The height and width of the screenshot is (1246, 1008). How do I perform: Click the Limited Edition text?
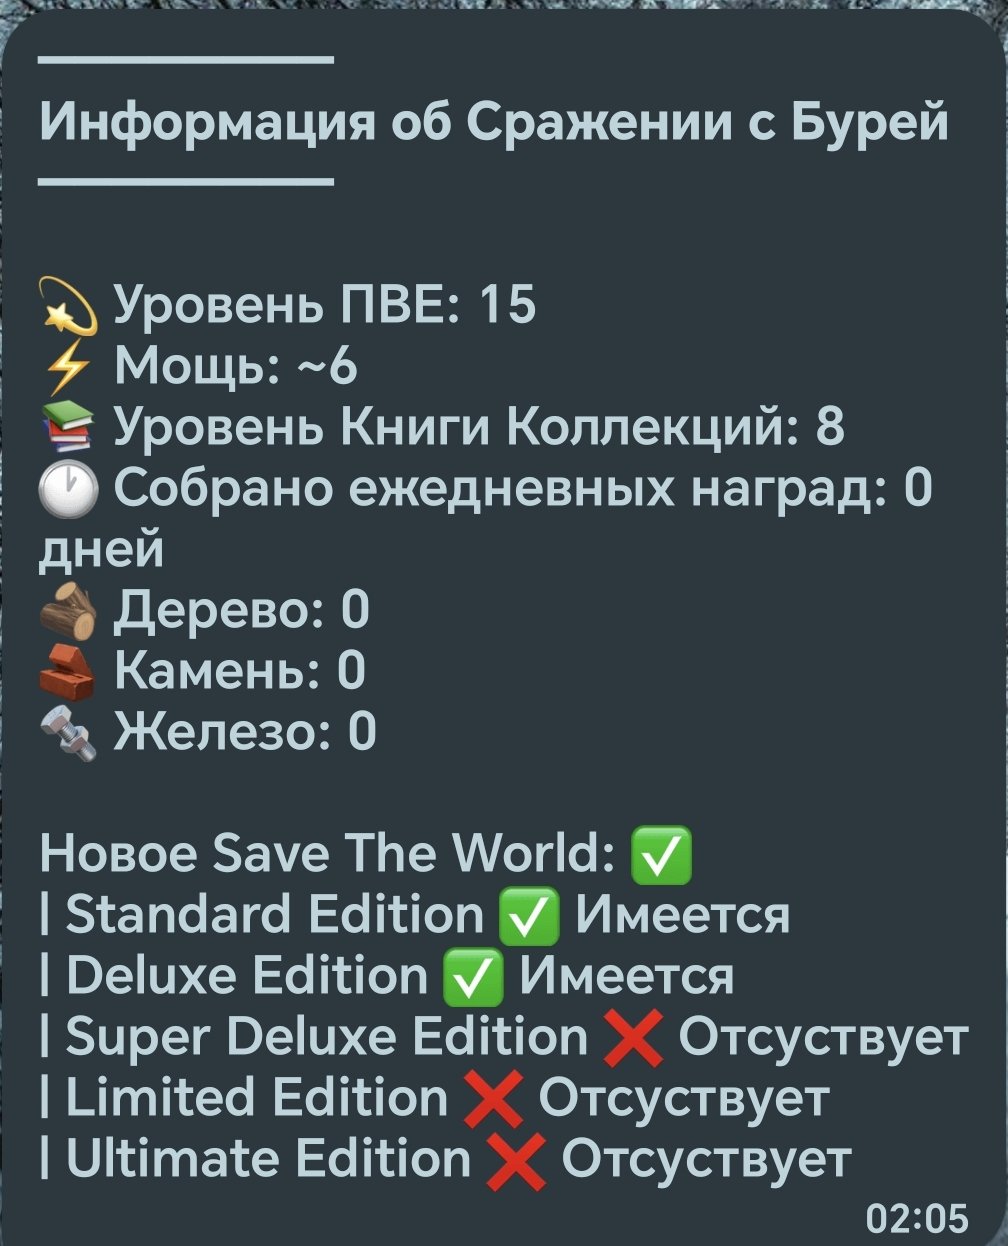click(257, 1100)
